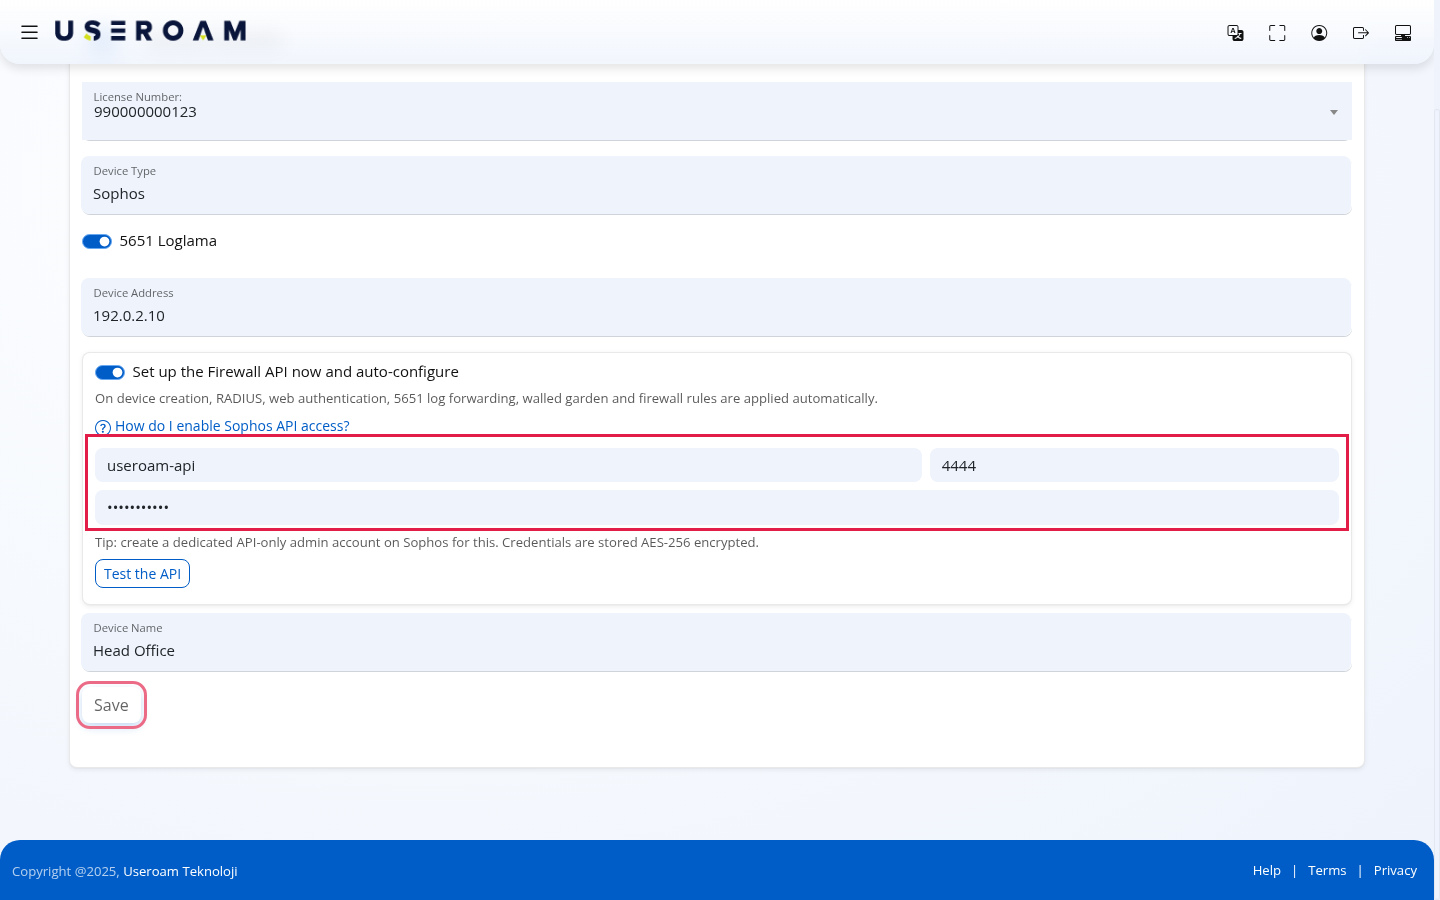Toggle the 5651 Loglama switch
1440x900 pixels.
click(97, 241)
